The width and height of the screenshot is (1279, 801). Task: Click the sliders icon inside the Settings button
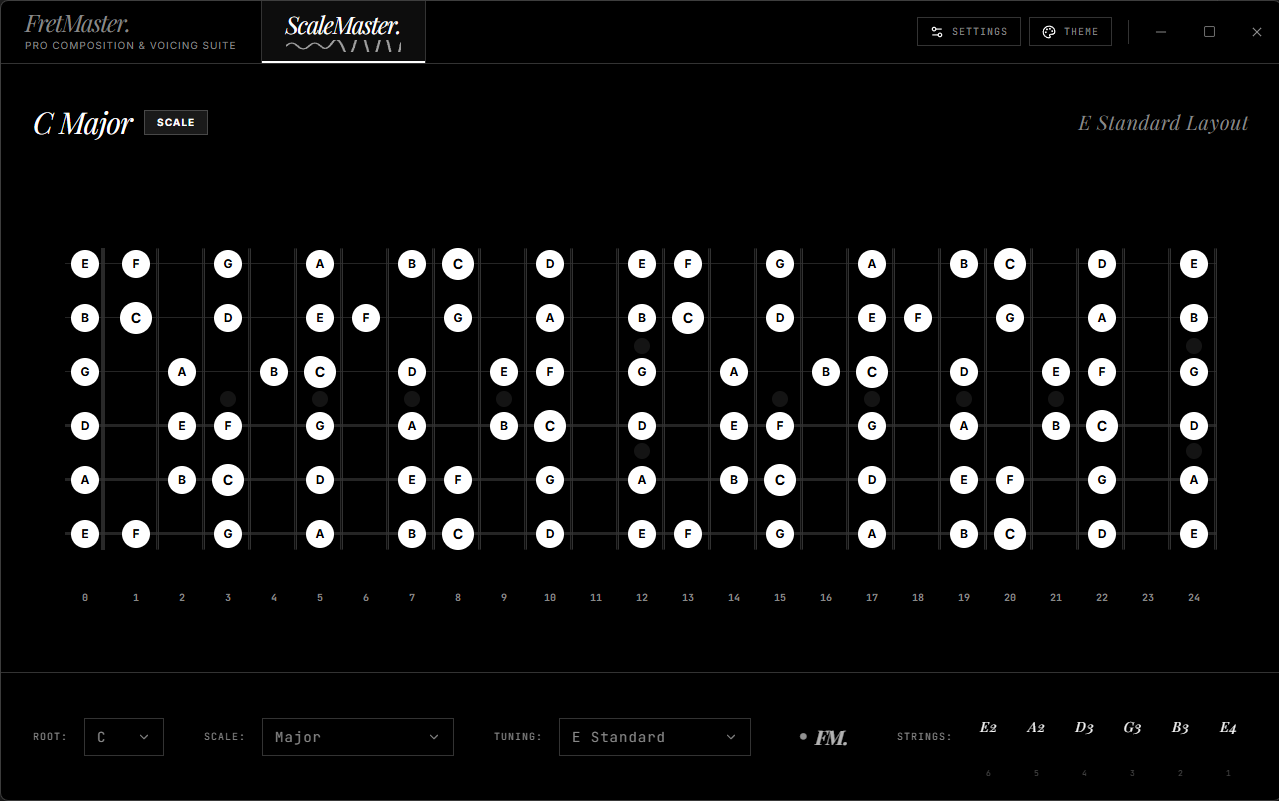click(937, 31)
